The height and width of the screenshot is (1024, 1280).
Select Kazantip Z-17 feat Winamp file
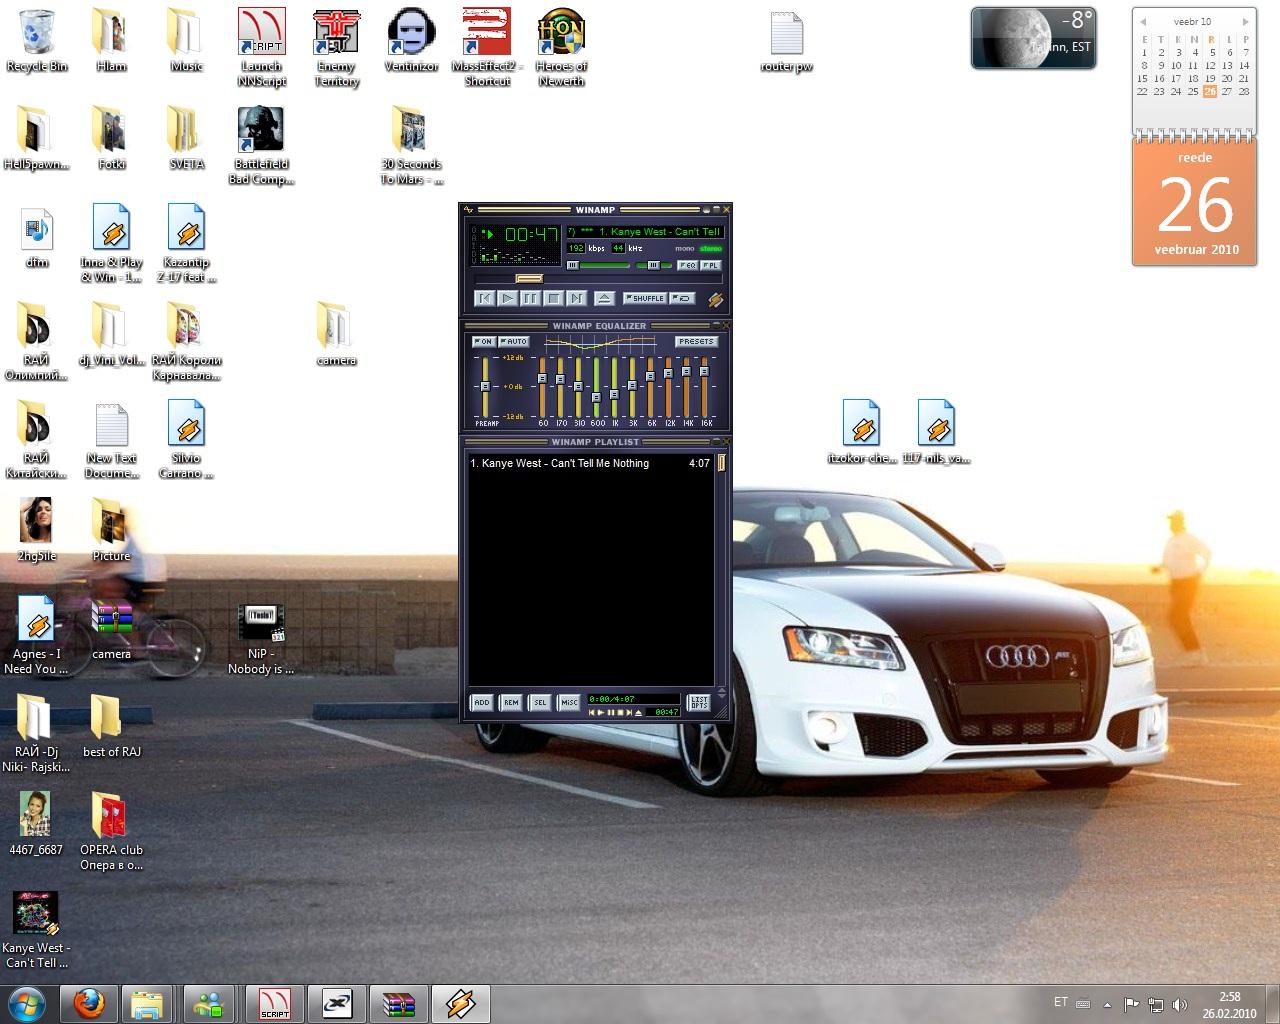(x=187, y=243)
